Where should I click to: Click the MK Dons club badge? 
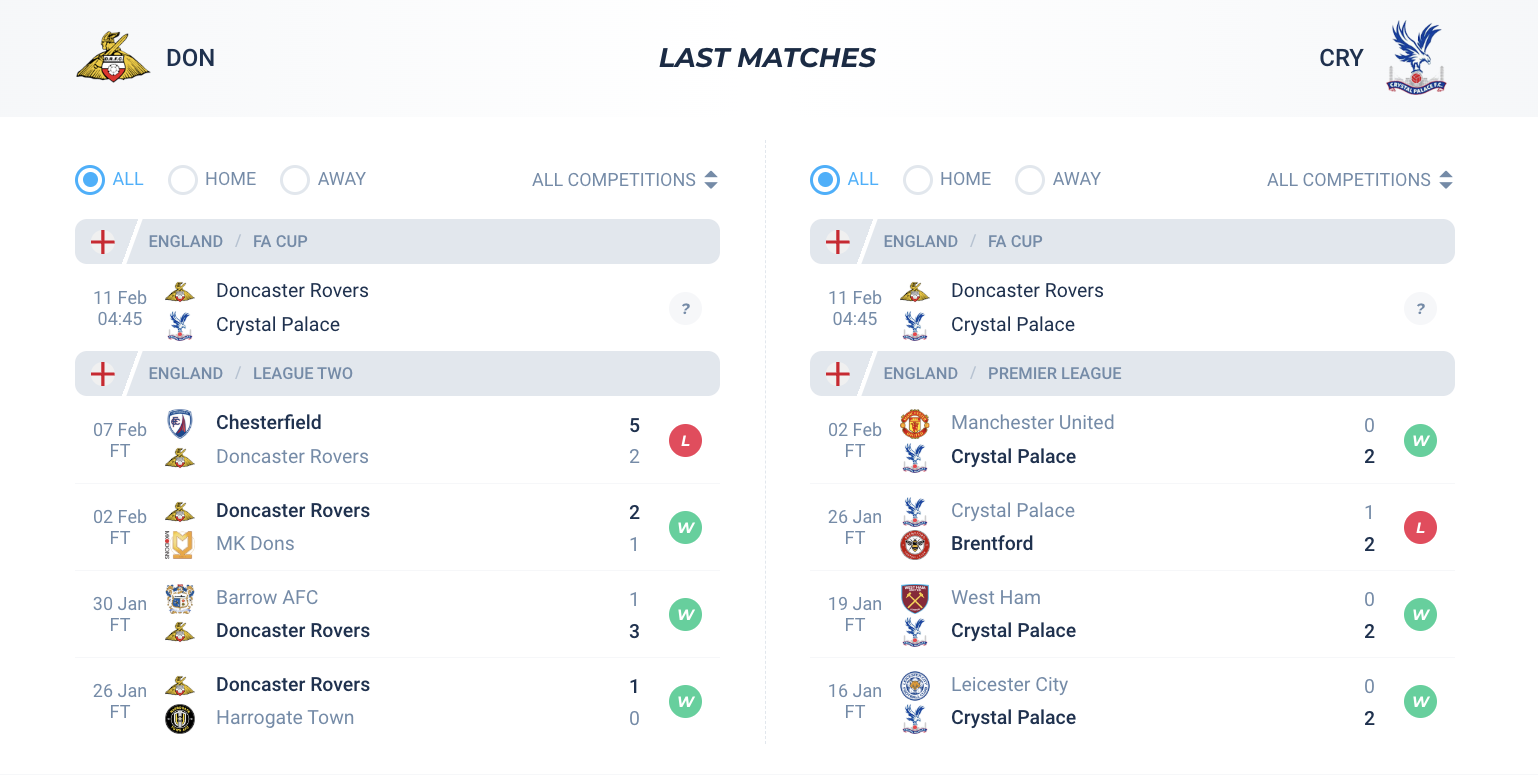[x=180, y=544]
